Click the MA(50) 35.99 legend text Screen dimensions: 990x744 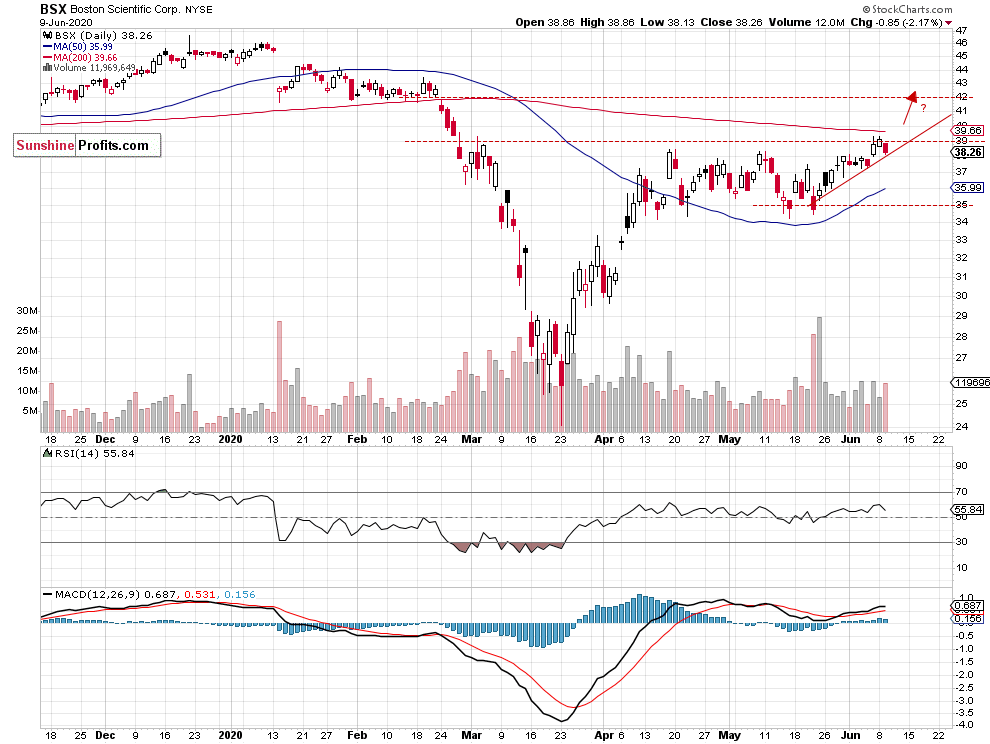pos(83,47)
